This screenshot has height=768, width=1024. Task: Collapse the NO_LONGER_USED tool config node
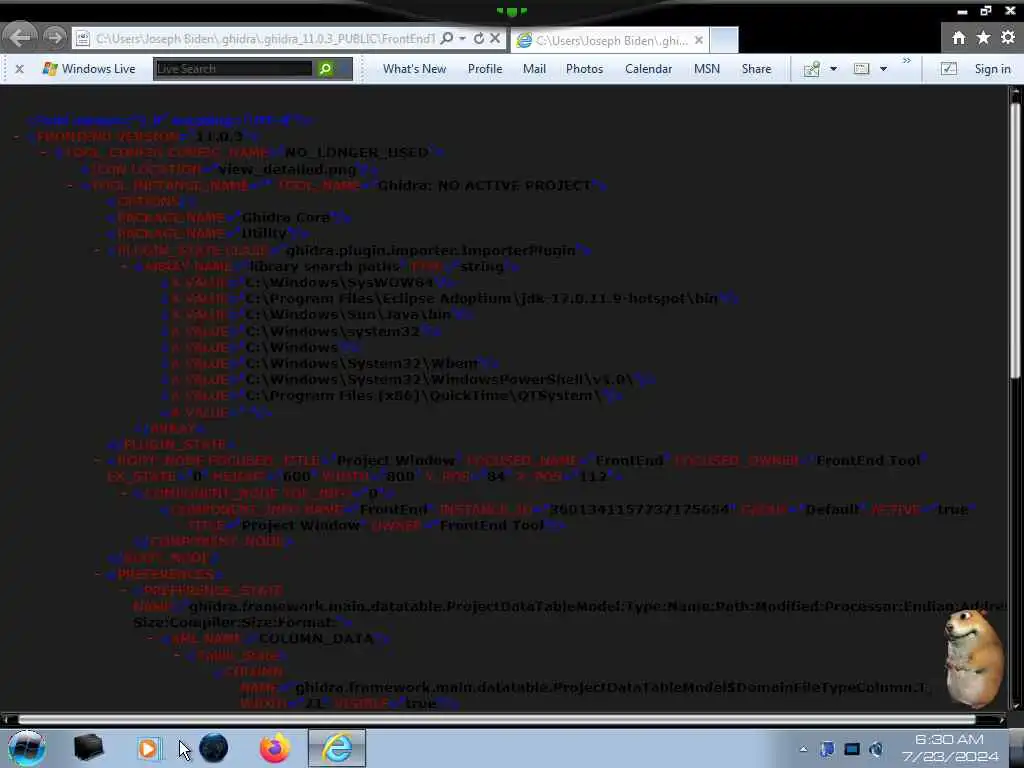click(43, 153)
